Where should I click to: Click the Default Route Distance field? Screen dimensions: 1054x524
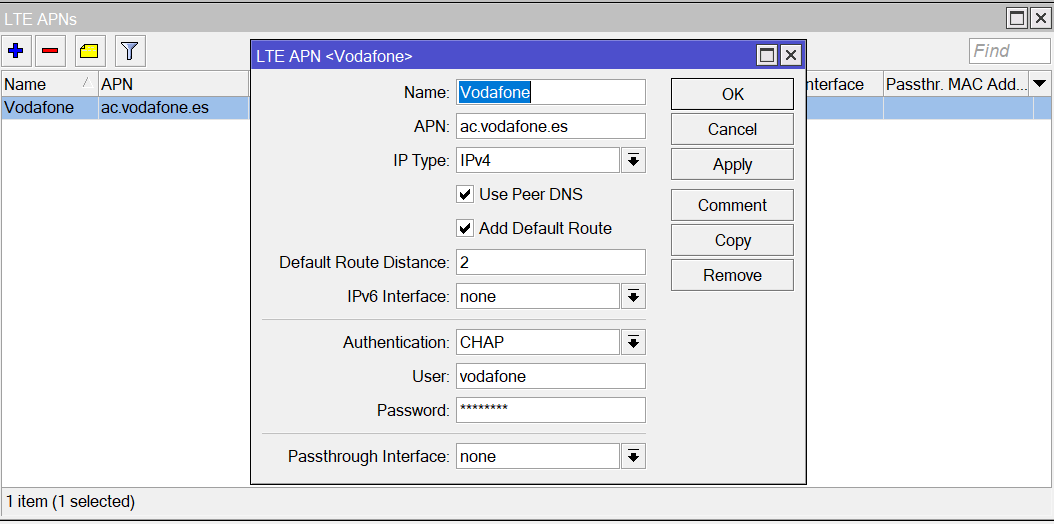(550, 262)
